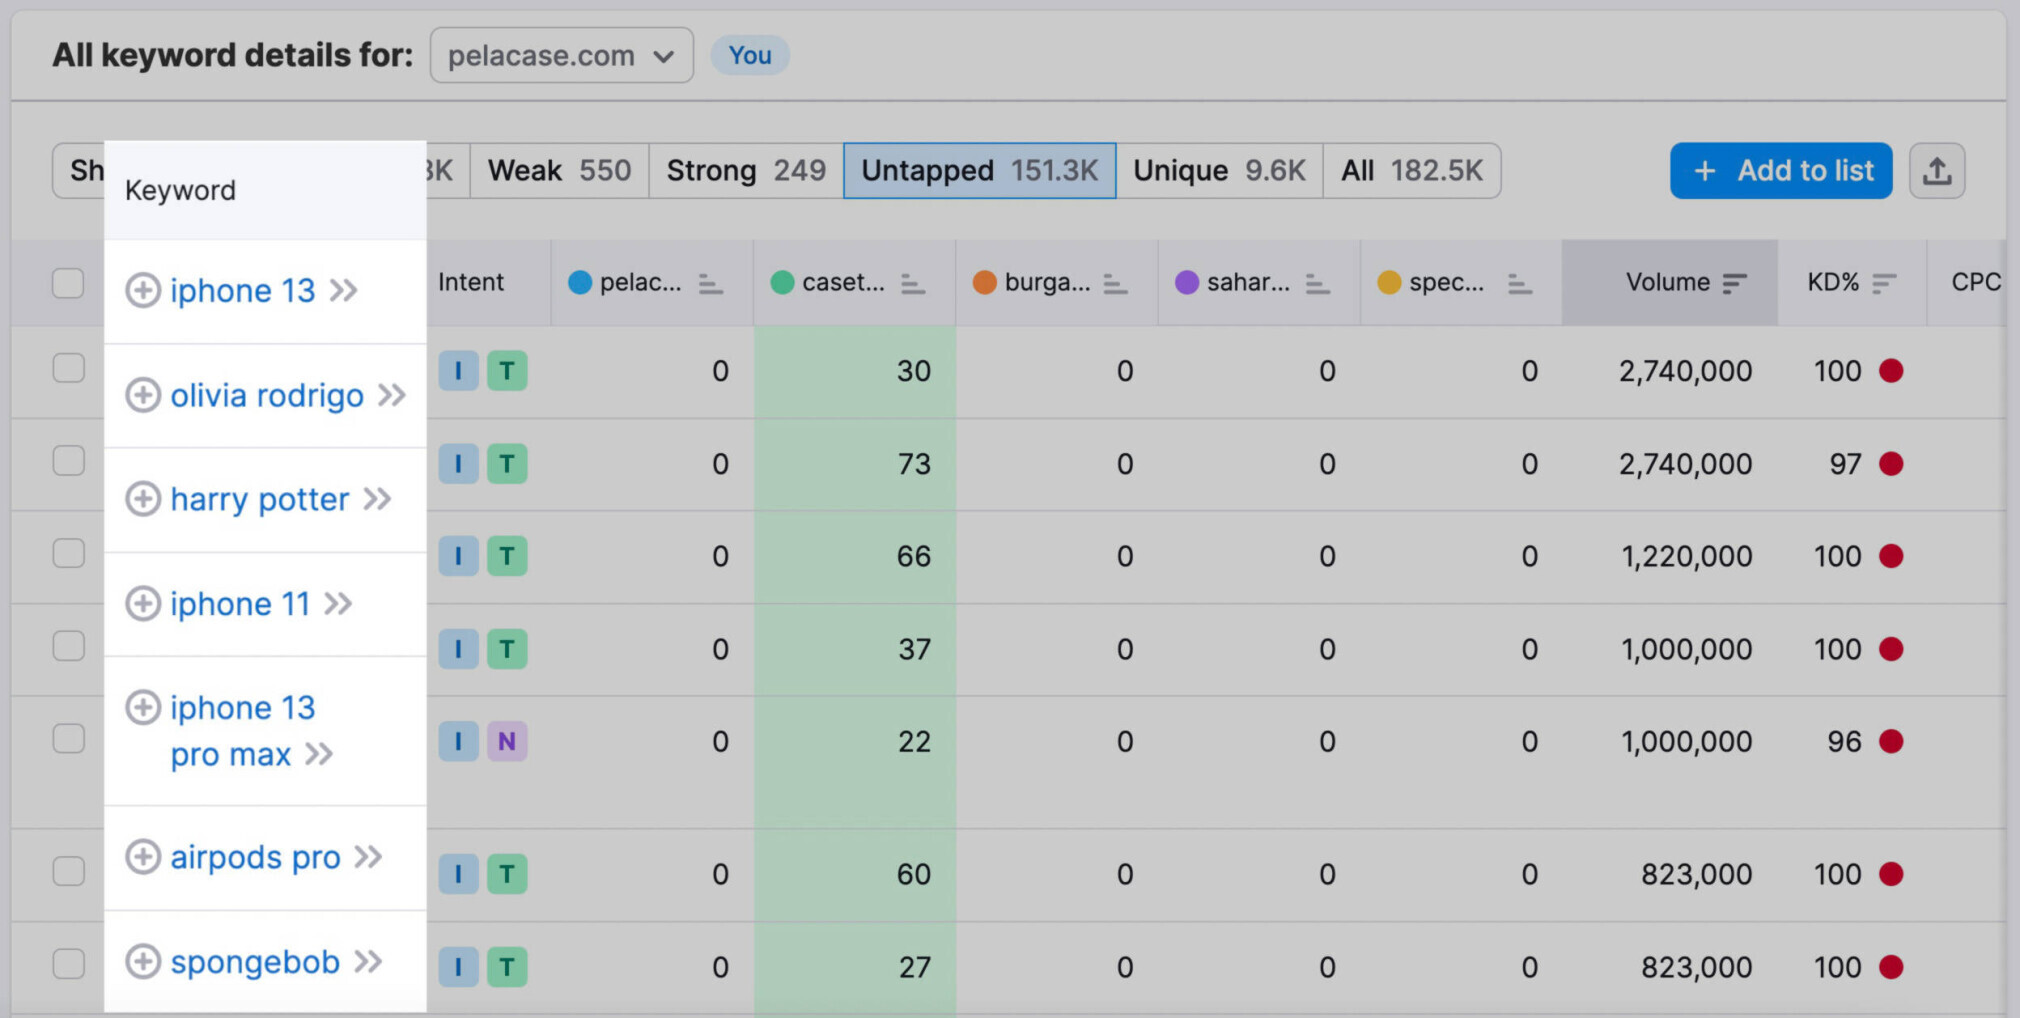Click volume value 1,220,000
The height and width of the screenshot is (1018, 2020).
(1687, 556)
